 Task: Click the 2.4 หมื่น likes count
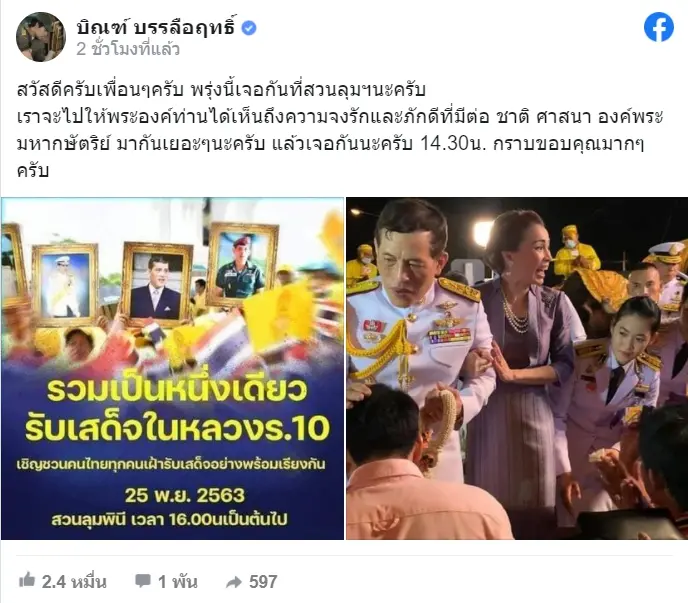(x=74, y=582)
